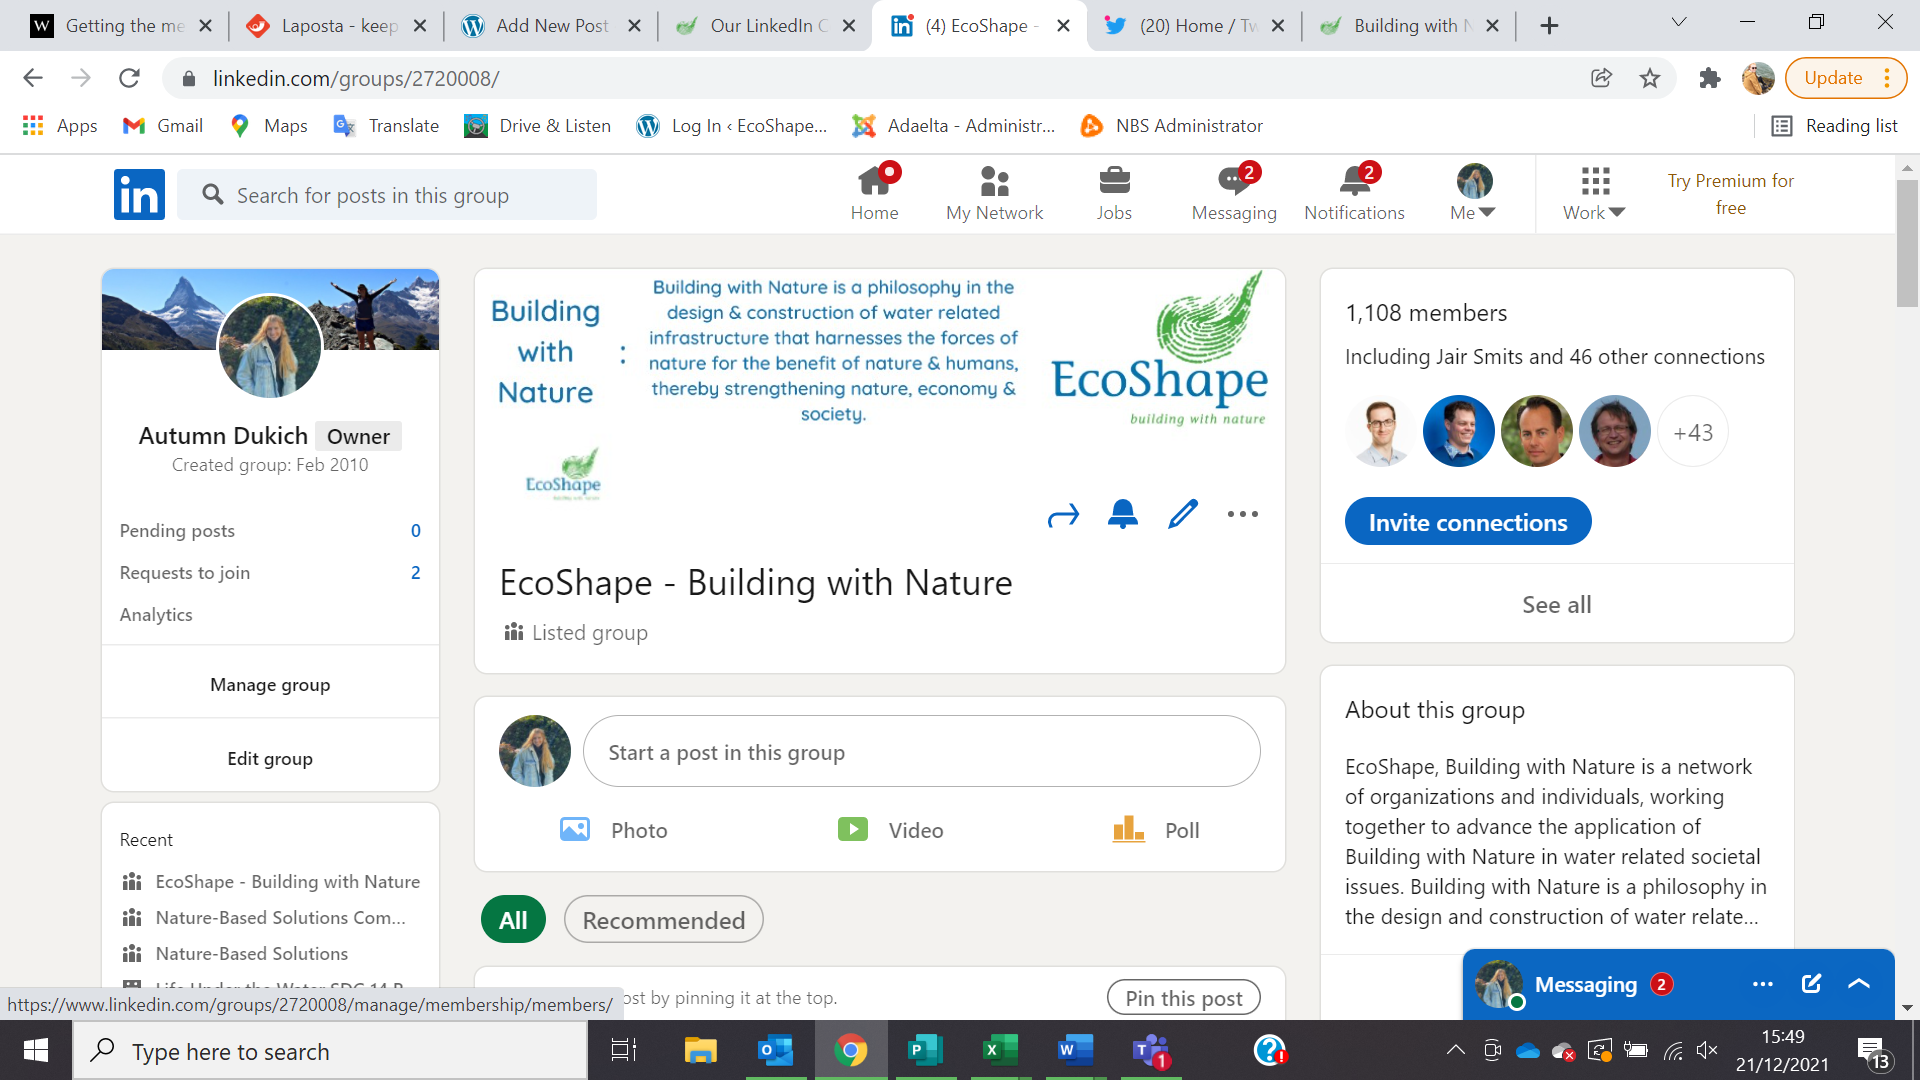The height and width of the screenshot is (1080, 1920).
Task: Compose new message in Messaging overlay
Action: pos(1811,984)
